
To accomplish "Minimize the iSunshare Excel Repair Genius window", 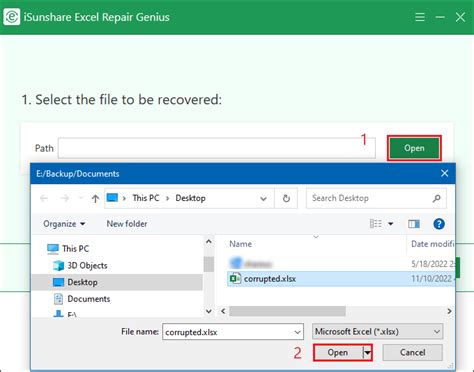I will (x=440, y=17).
